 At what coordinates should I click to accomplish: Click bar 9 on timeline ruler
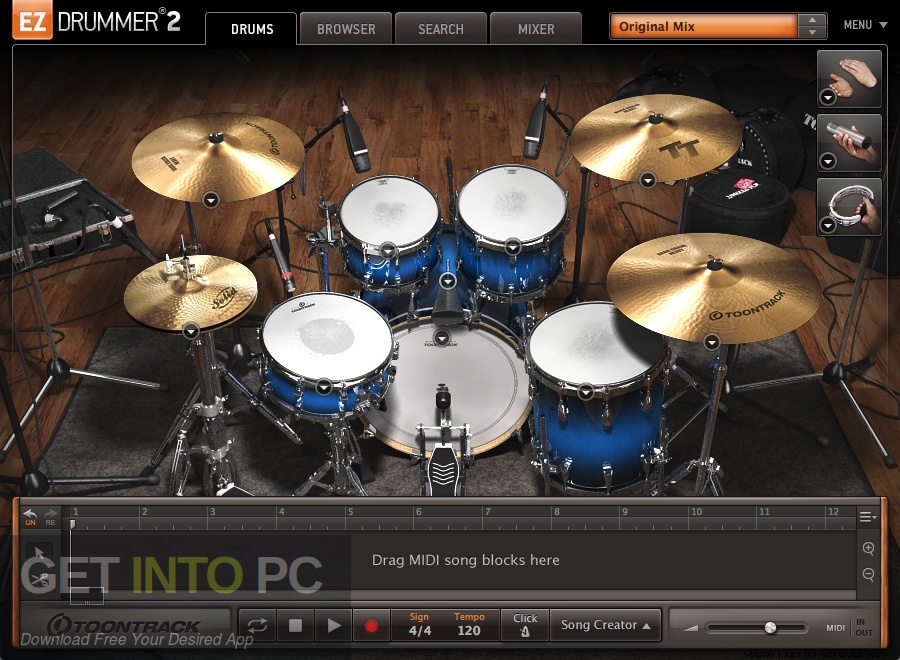click(x=624, y=511)
